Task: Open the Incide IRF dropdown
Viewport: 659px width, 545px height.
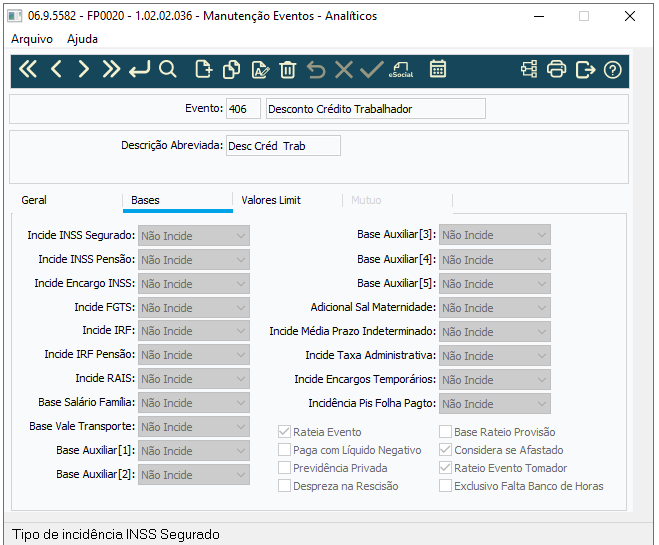Action: [x=194, y=331]
